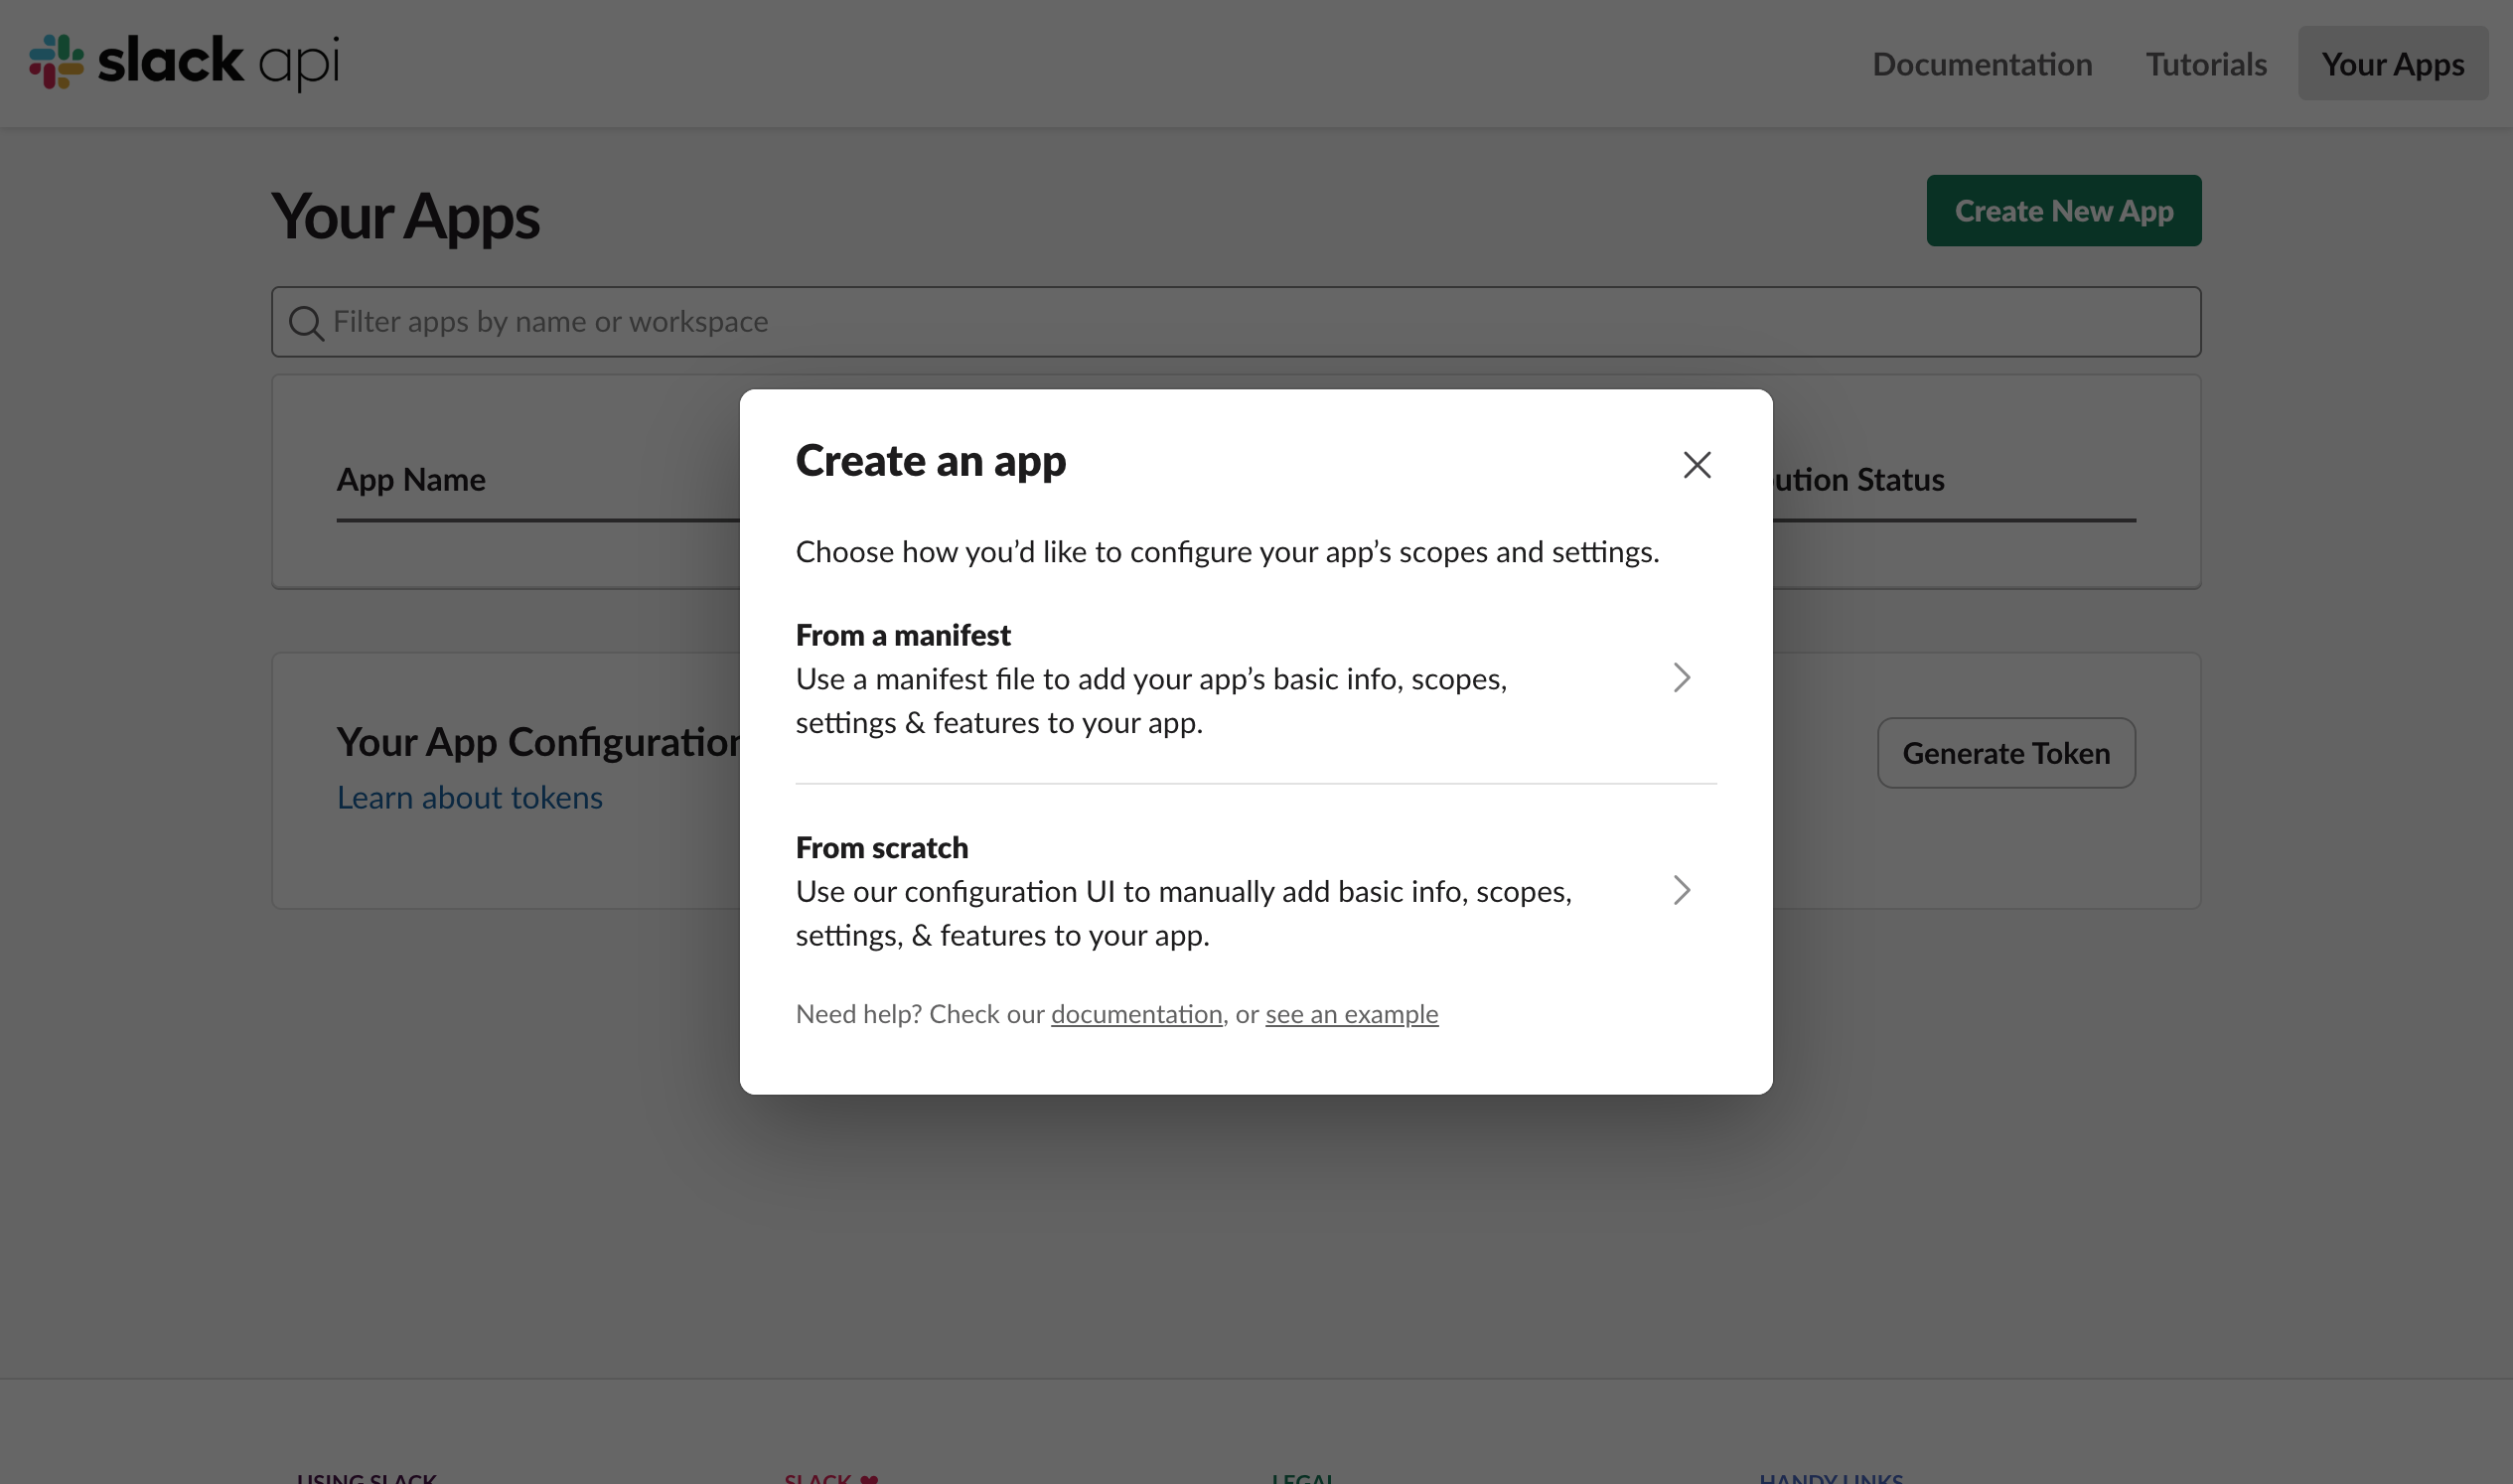Focus the Filter apps by name field

(x=1236, y=322)
